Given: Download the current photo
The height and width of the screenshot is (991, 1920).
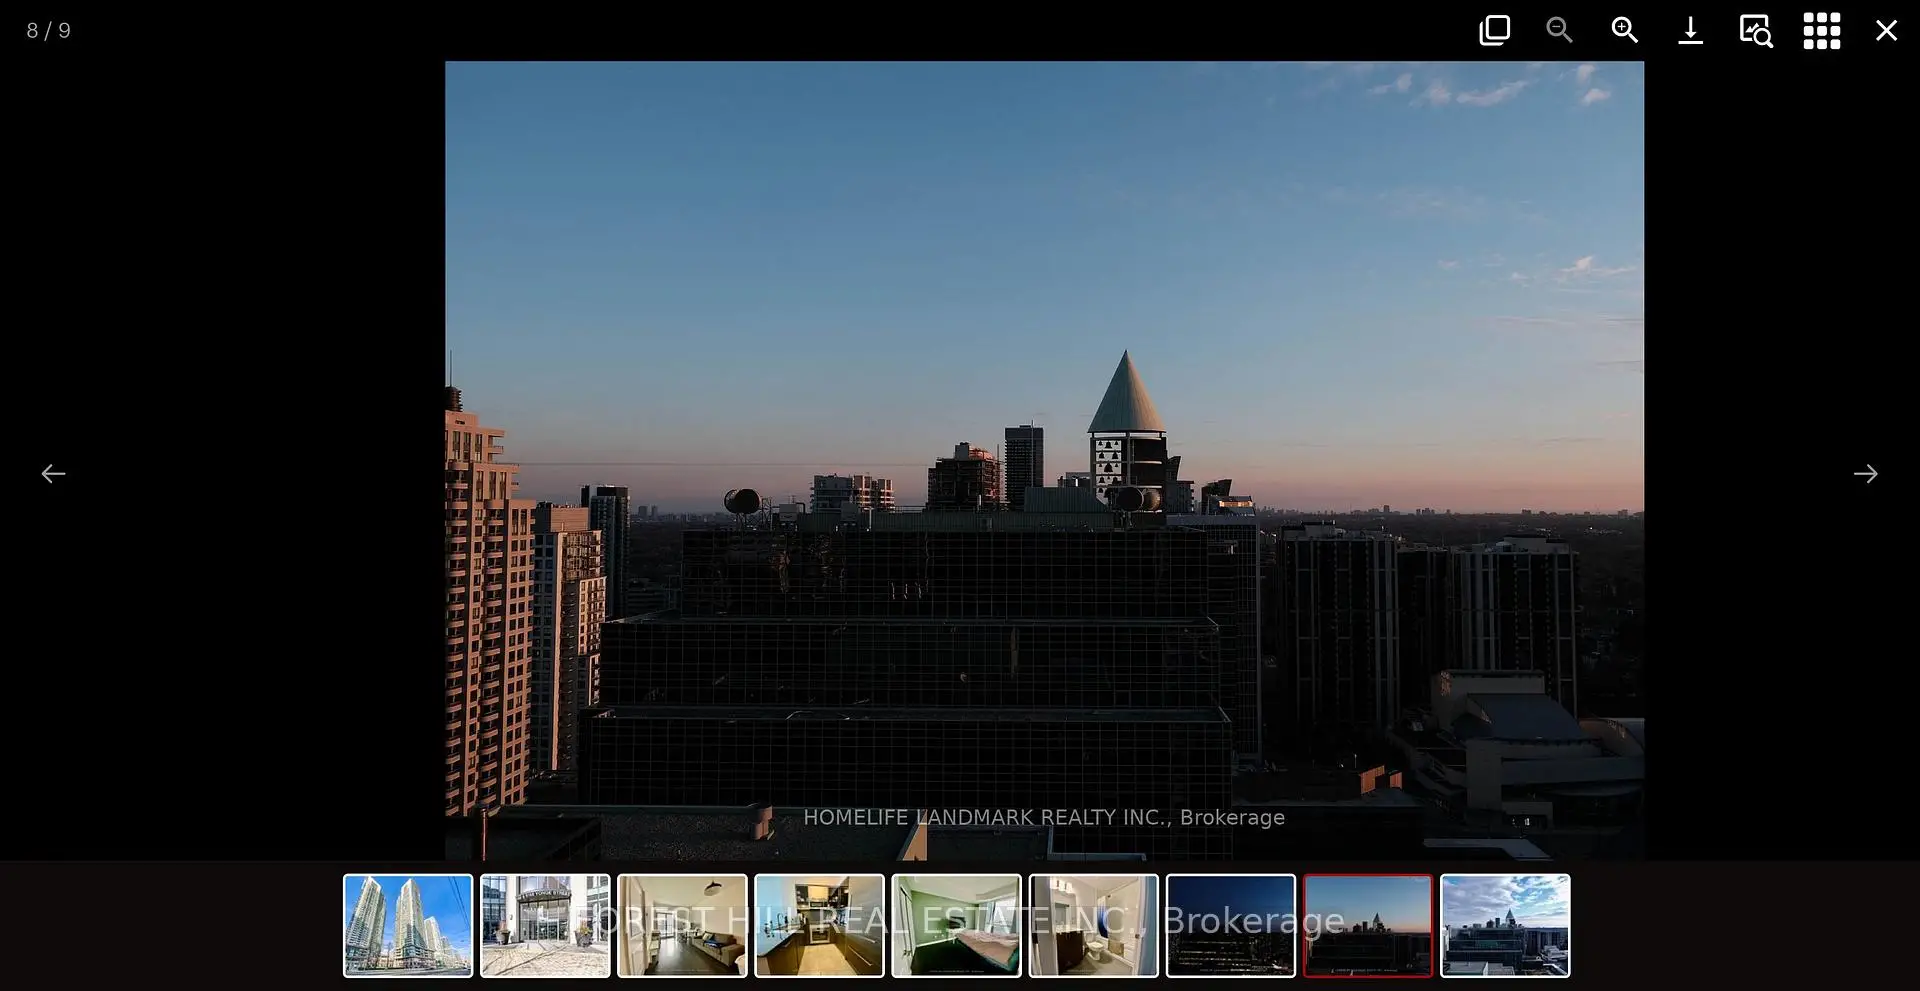Looking at the screenshot, I should tap(1690, 30).
